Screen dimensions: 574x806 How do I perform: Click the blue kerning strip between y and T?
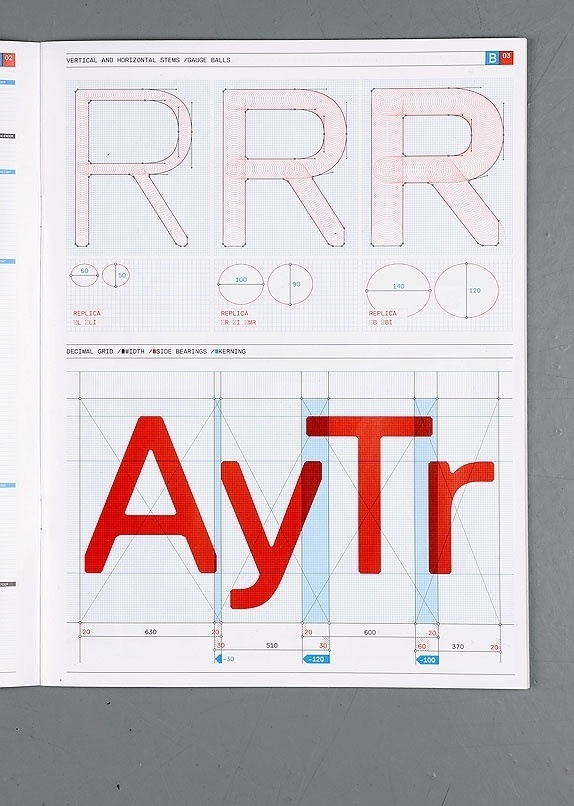(x=315, y=510)
